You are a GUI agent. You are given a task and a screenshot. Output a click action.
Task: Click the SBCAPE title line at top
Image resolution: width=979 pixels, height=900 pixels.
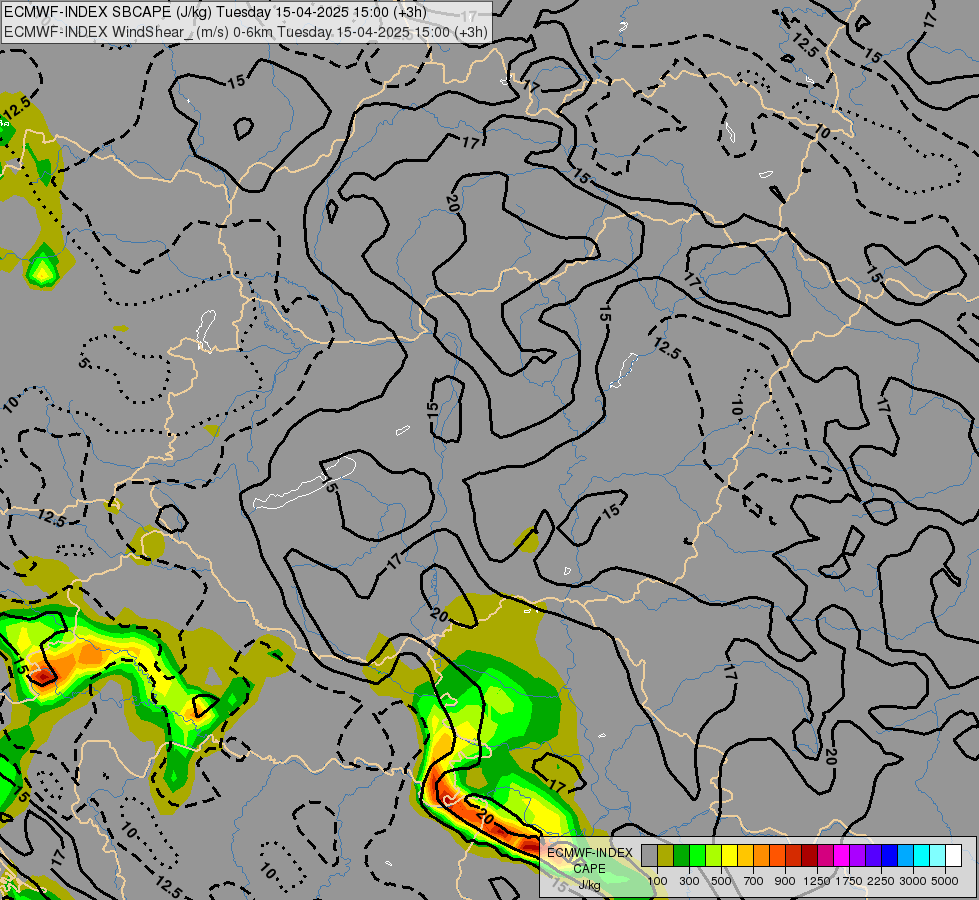pyautogui.click(x=215, y=12)
